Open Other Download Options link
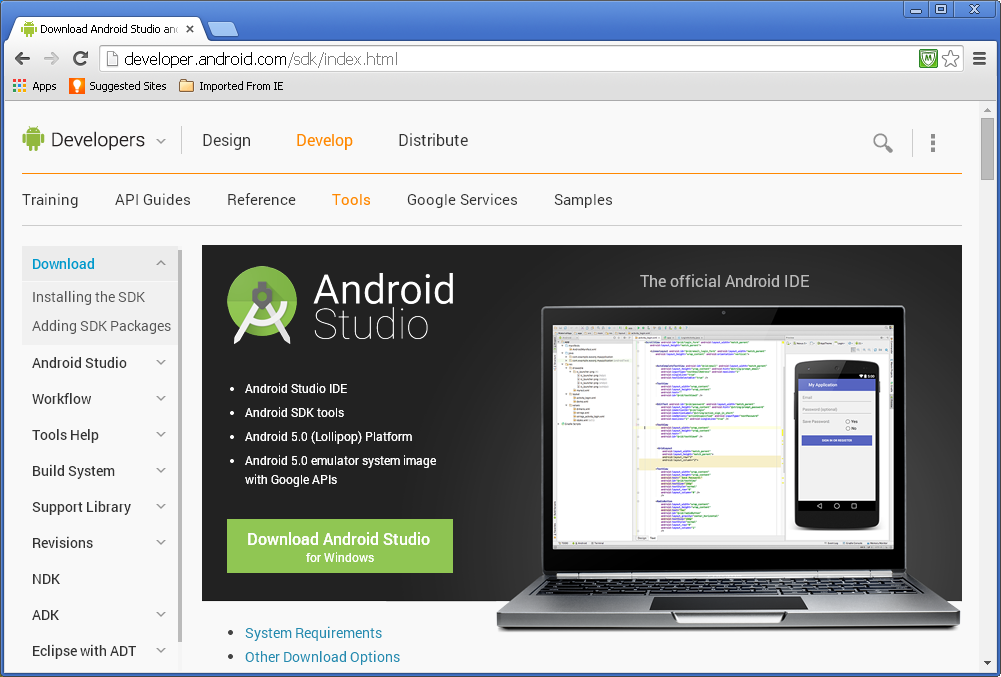Image resolution: width=1001 pixels, height=677 pixels. (322, 657)
